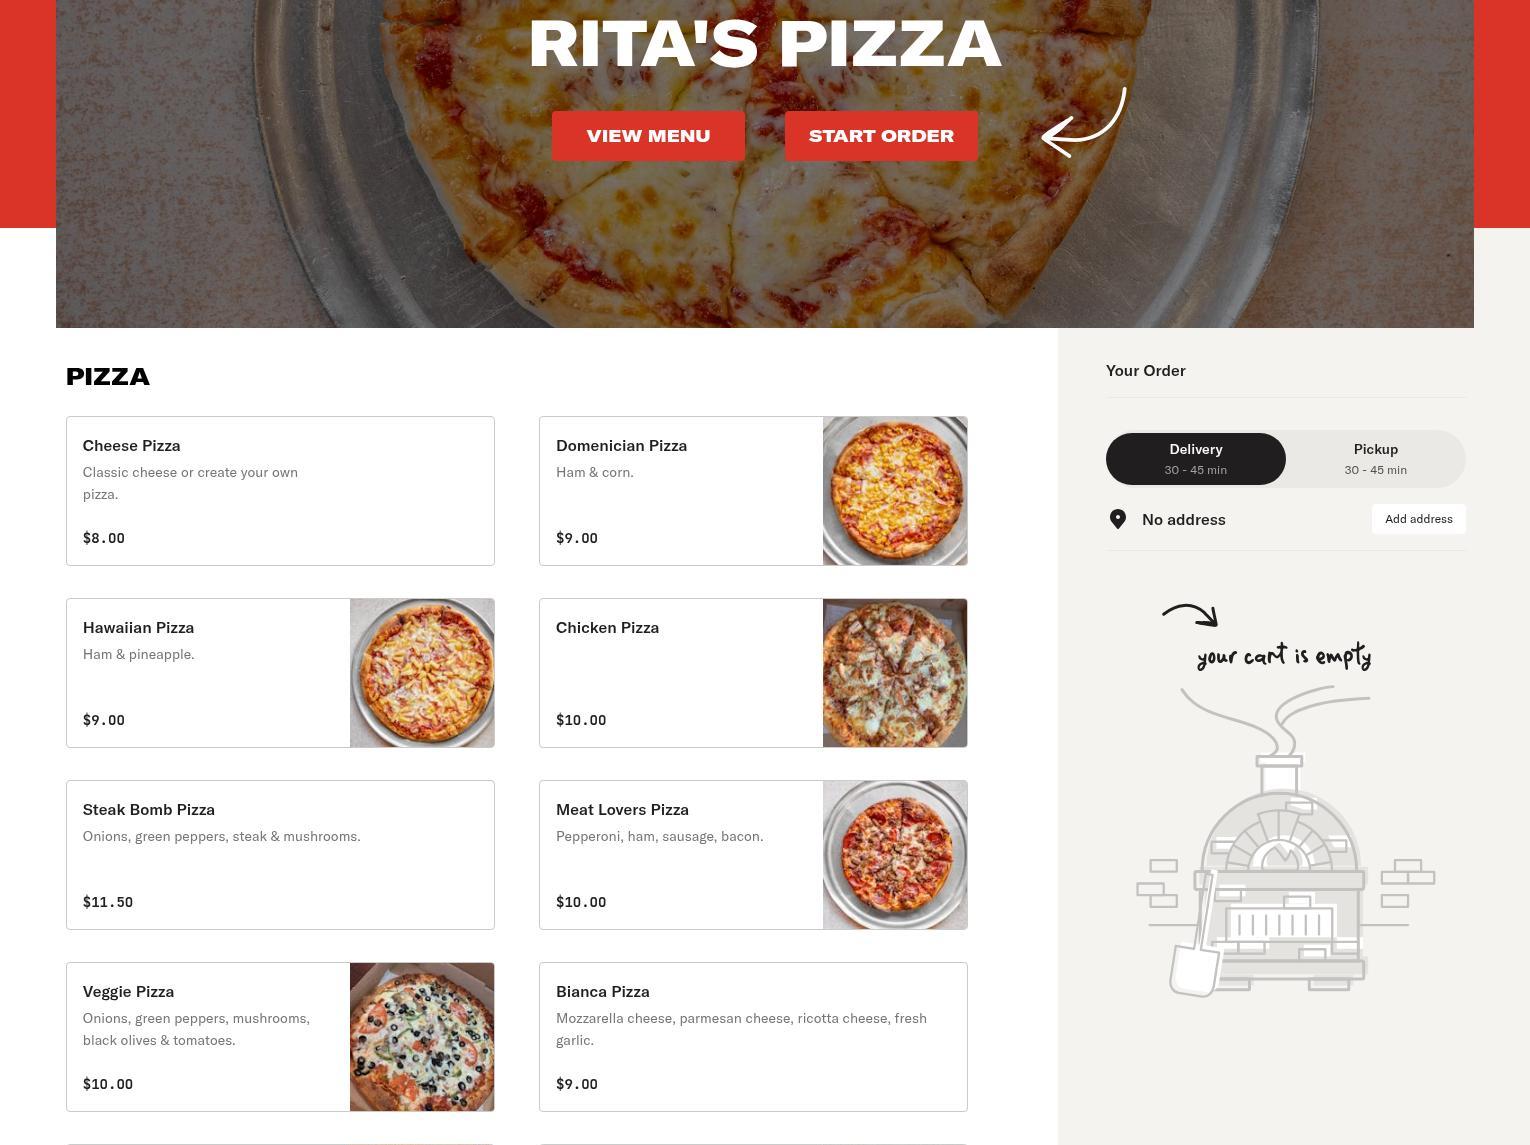Open the View Menu button
Screen dimensions: 1530x1145
coord(648,136)
